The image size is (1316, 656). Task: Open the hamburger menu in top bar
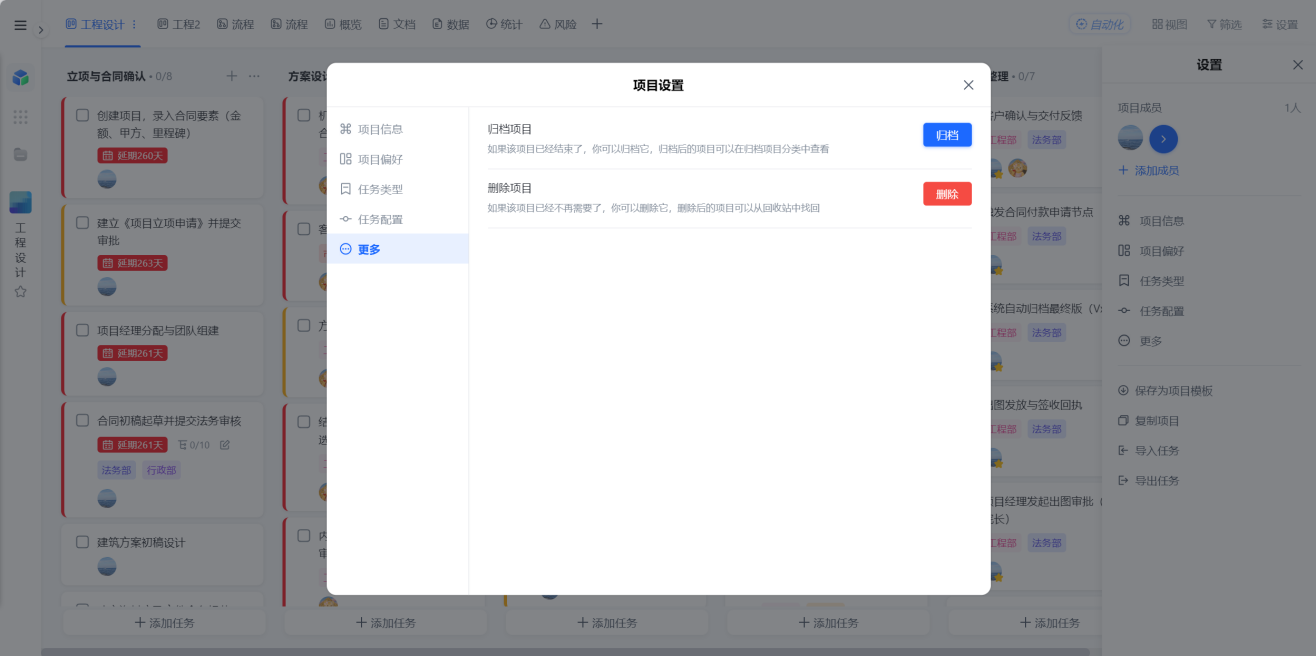[x=20, y=25]
